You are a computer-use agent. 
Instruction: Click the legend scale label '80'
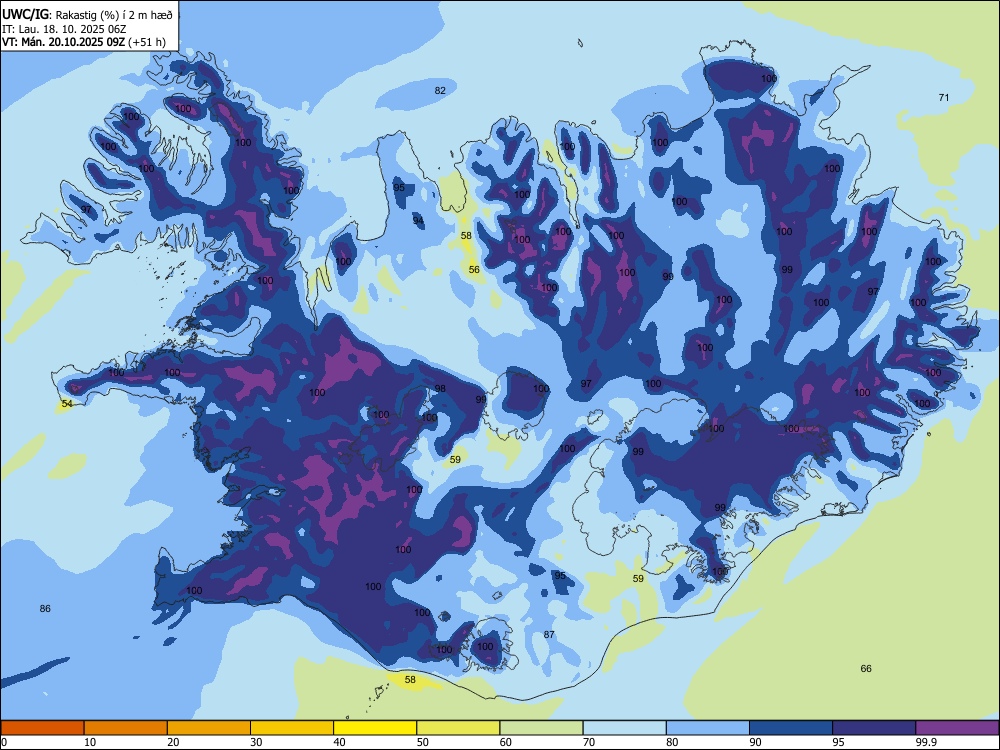pos(672,742)
